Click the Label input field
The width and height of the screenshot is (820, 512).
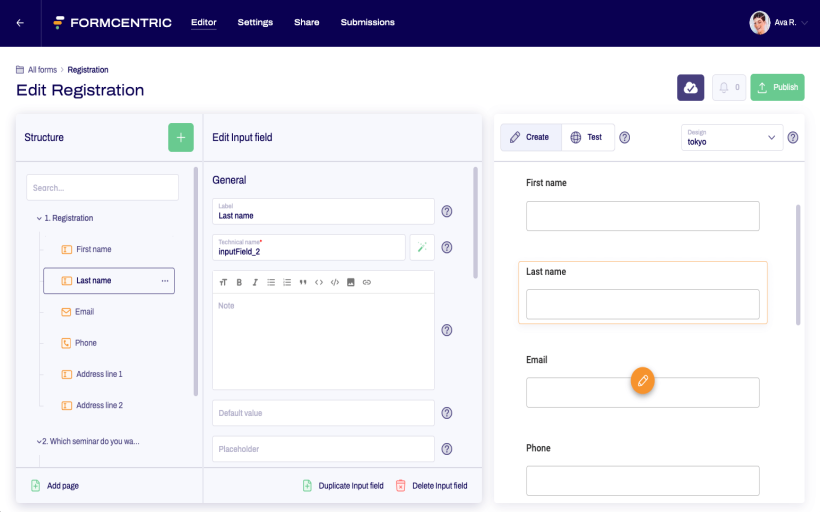(x=323, y=211)
